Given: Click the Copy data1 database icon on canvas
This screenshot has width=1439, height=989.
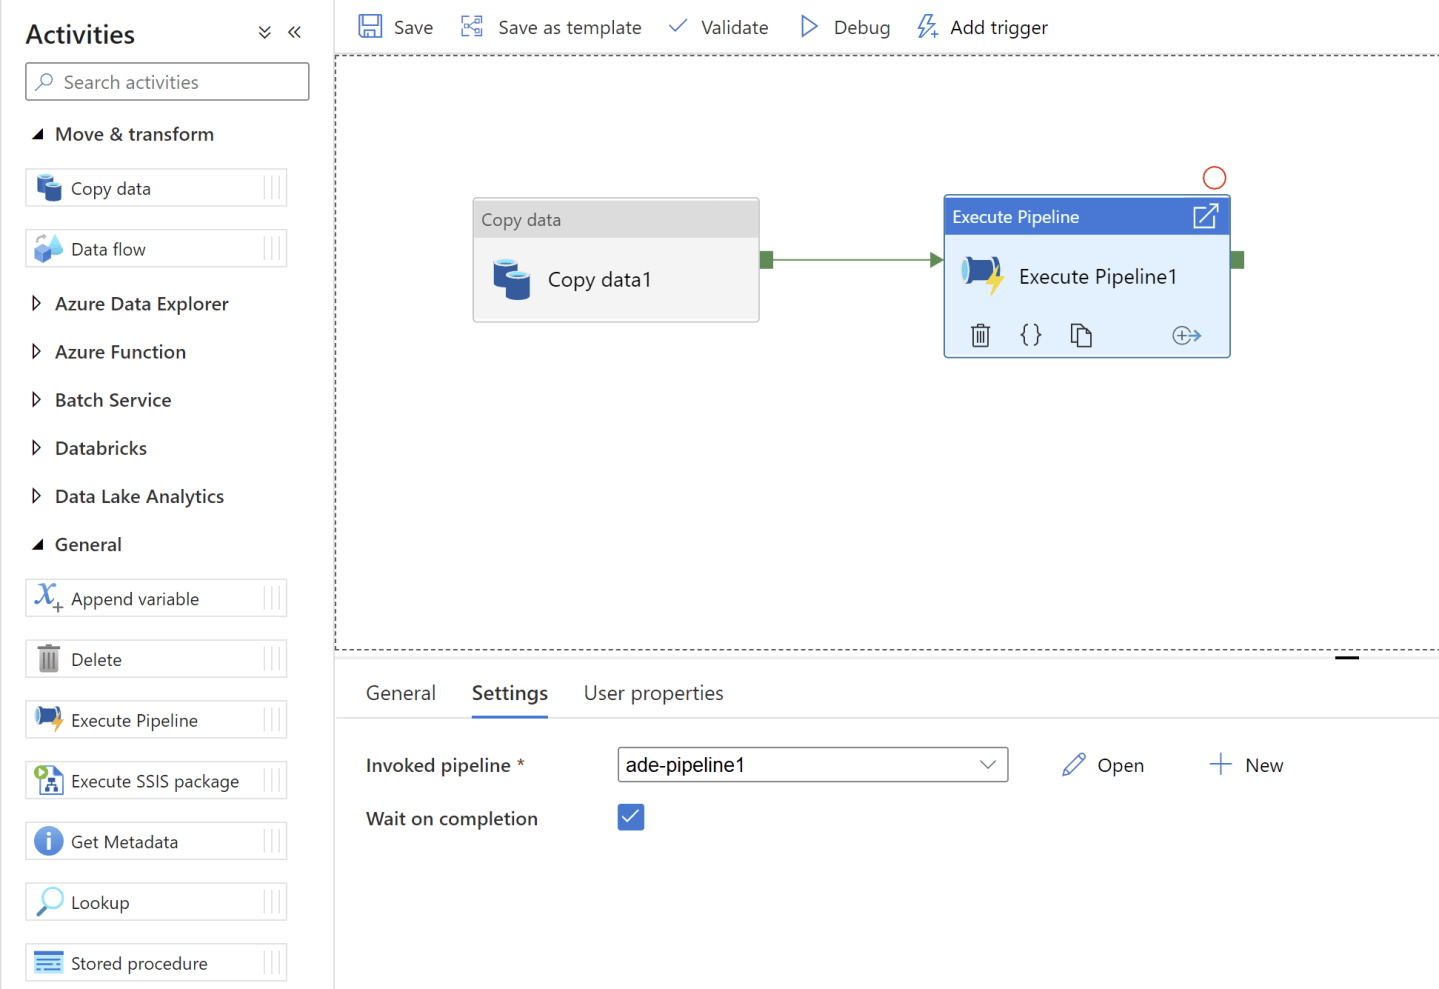Looking at the screenshot, I should tap(512, 280).
